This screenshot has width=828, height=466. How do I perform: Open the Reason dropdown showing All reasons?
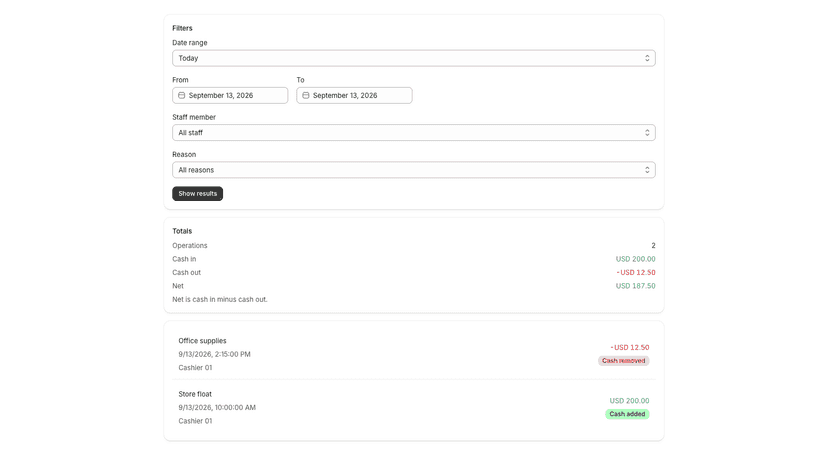(413, 170)
